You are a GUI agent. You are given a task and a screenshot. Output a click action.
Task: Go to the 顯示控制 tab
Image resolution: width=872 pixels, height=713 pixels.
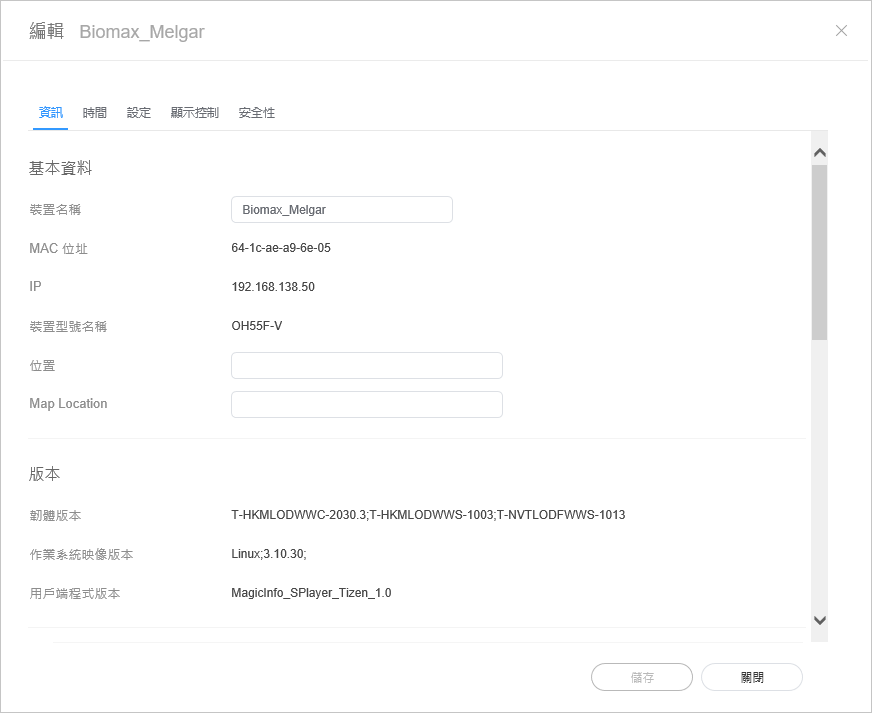(x=194, y=113)
